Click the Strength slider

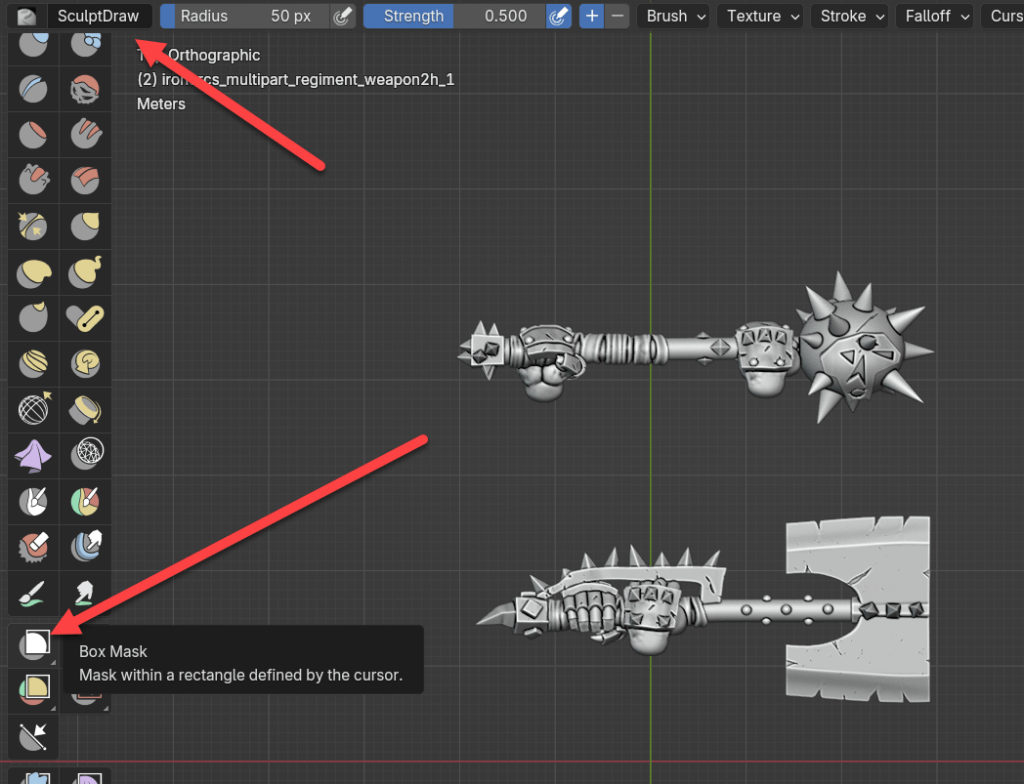pyautogui.click(x=455, y=16)
